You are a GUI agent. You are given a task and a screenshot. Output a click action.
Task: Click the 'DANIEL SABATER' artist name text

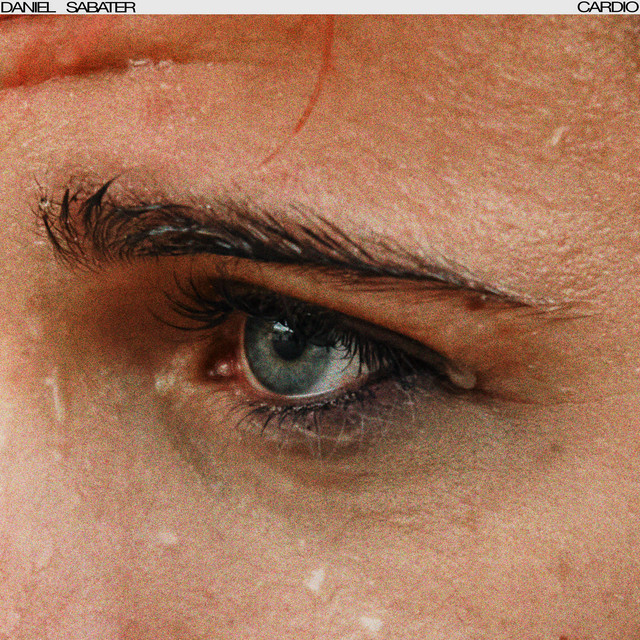tap(68, 7)
